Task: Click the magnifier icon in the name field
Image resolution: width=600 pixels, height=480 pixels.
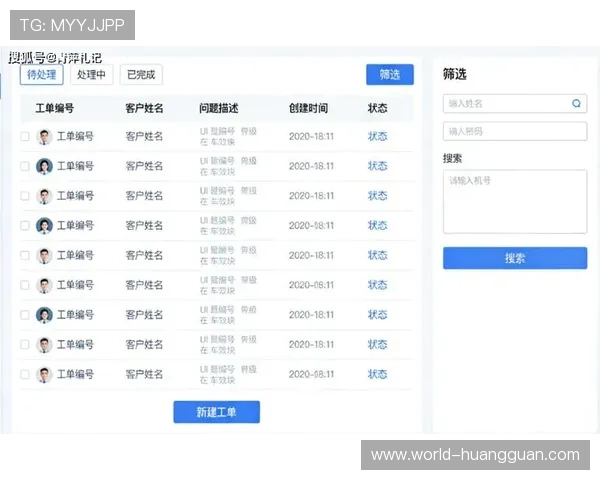Action: coord(576,103)
